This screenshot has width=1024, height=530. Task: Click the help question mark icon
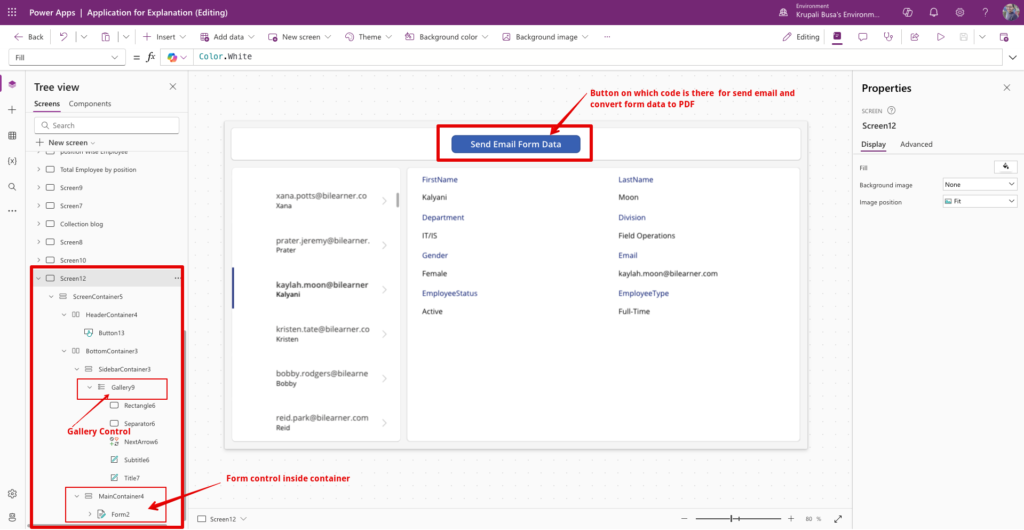coord(985,12)
